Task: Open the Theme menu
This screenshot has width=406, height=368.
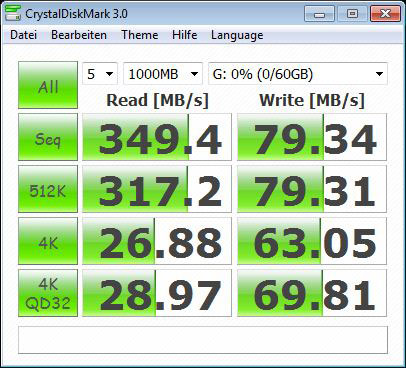Action: click(x=140, y=35)
